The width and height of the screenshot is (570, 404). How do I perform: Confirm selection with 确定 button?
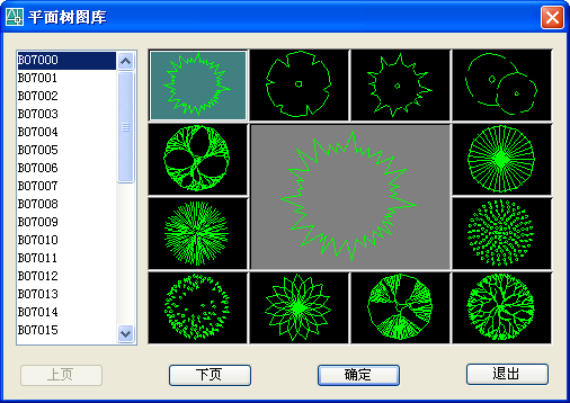pyautogui.click(x=358, y=375)
